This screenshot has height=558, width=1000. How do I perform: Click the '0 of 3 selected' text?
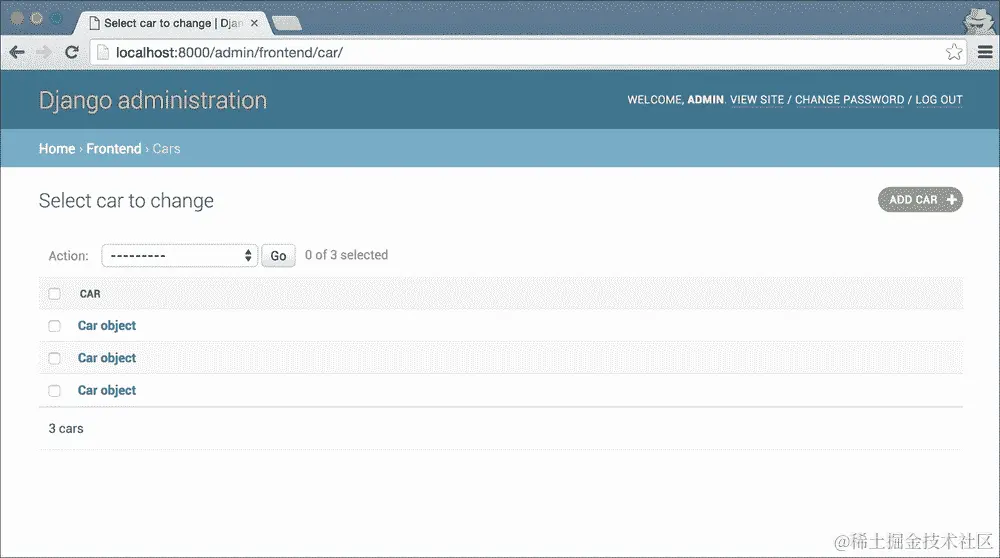click(346, 255)
